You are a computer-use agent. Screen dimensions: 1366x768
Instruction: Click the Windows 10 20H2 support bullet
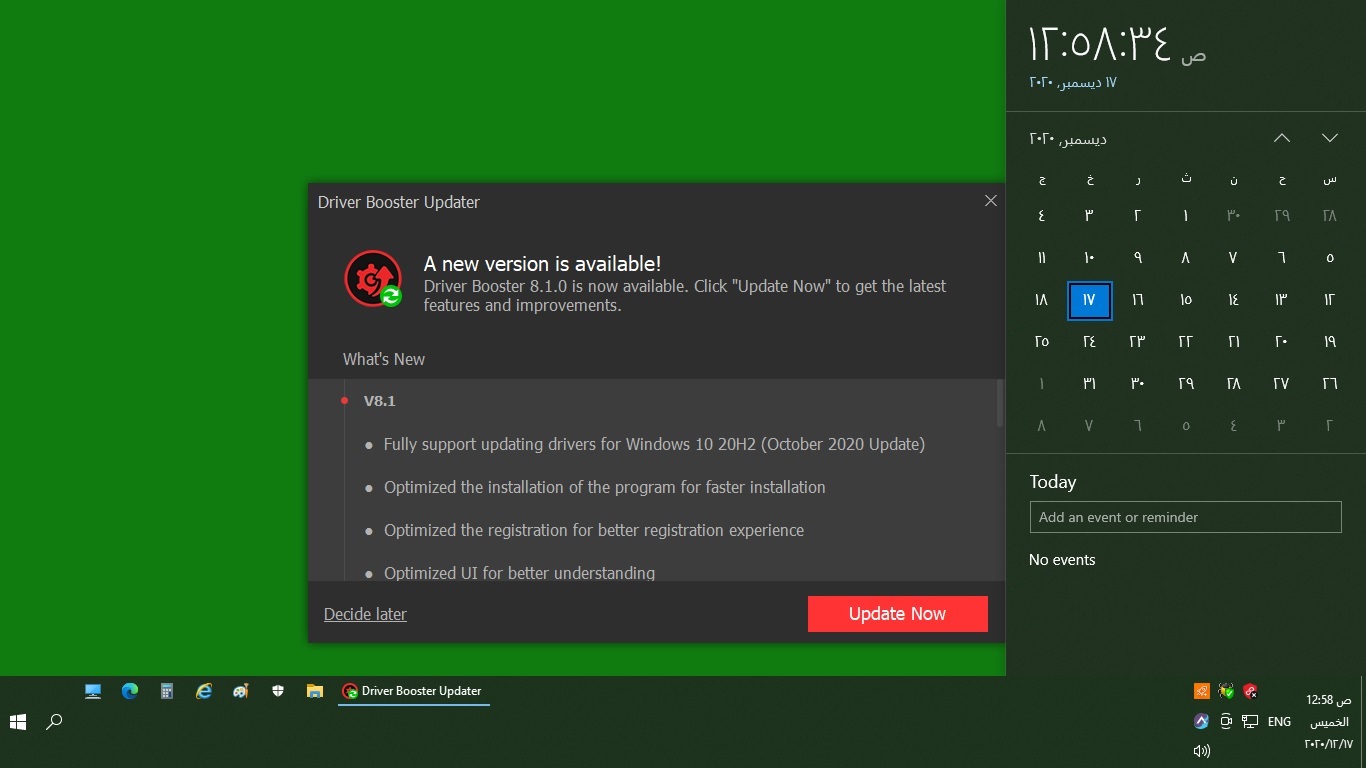(x=654, y=444)
